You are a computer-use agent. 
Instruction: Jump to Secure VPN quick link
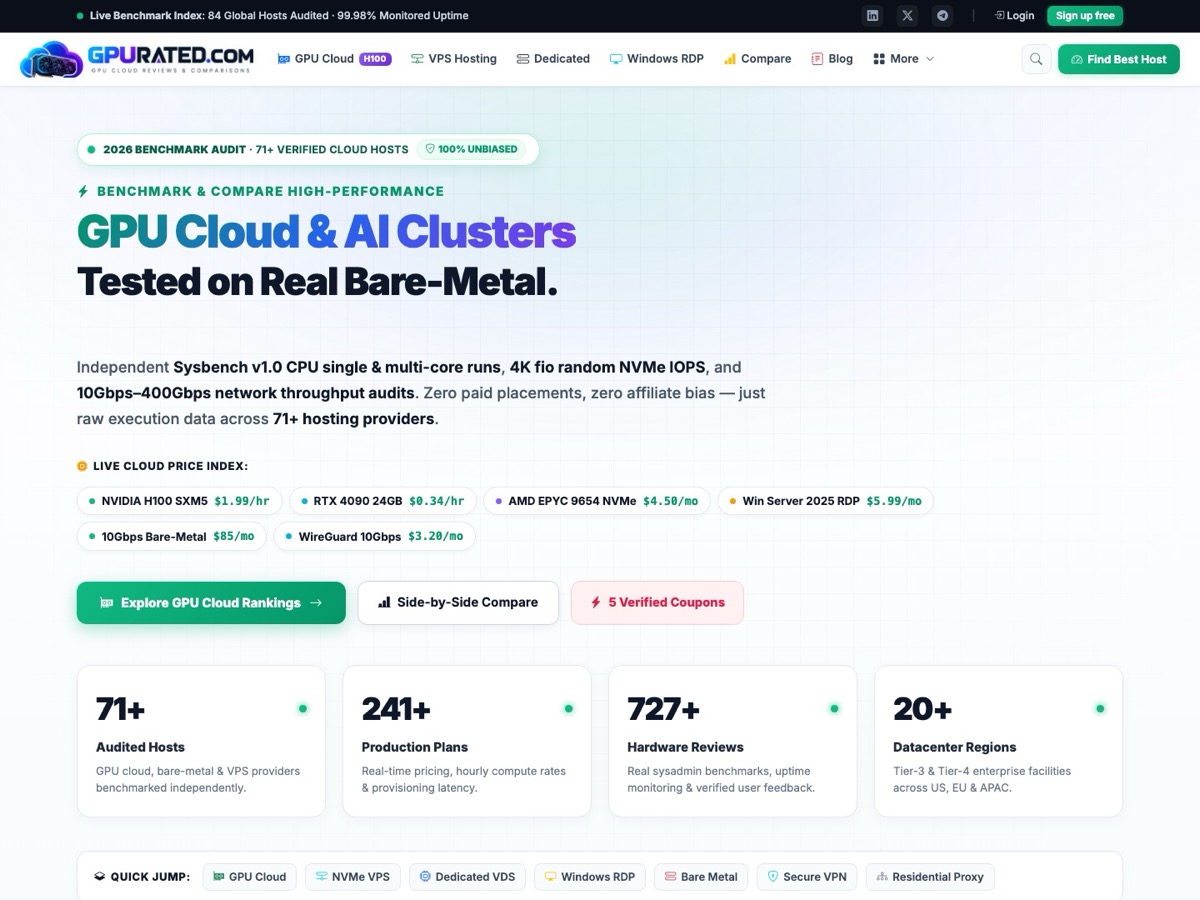coord(807,877)
